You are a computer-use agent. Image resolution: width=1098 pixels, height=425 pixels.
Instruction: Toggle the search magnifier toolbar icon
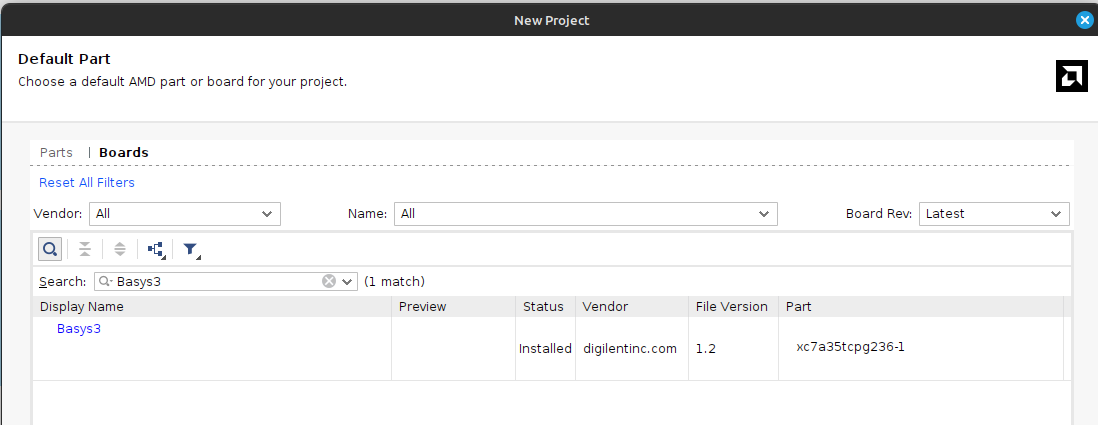point(50,249)
